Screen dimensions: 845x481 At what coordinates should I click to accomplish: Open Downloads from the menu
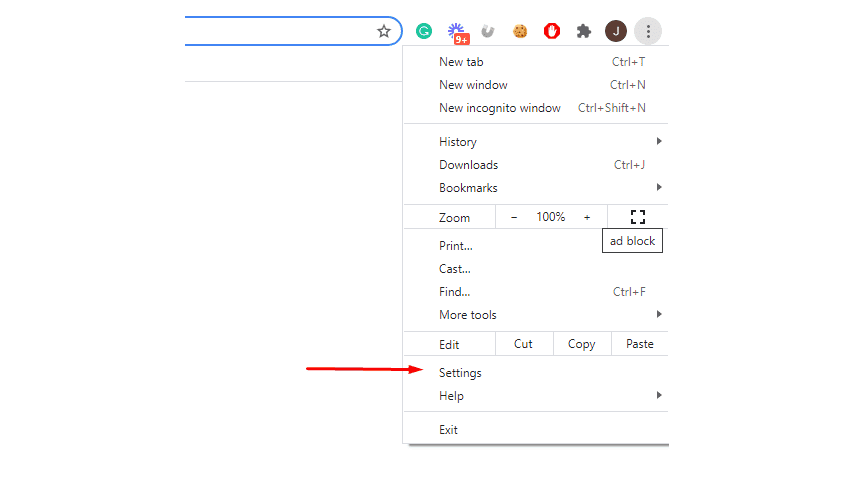coord(536,165)
